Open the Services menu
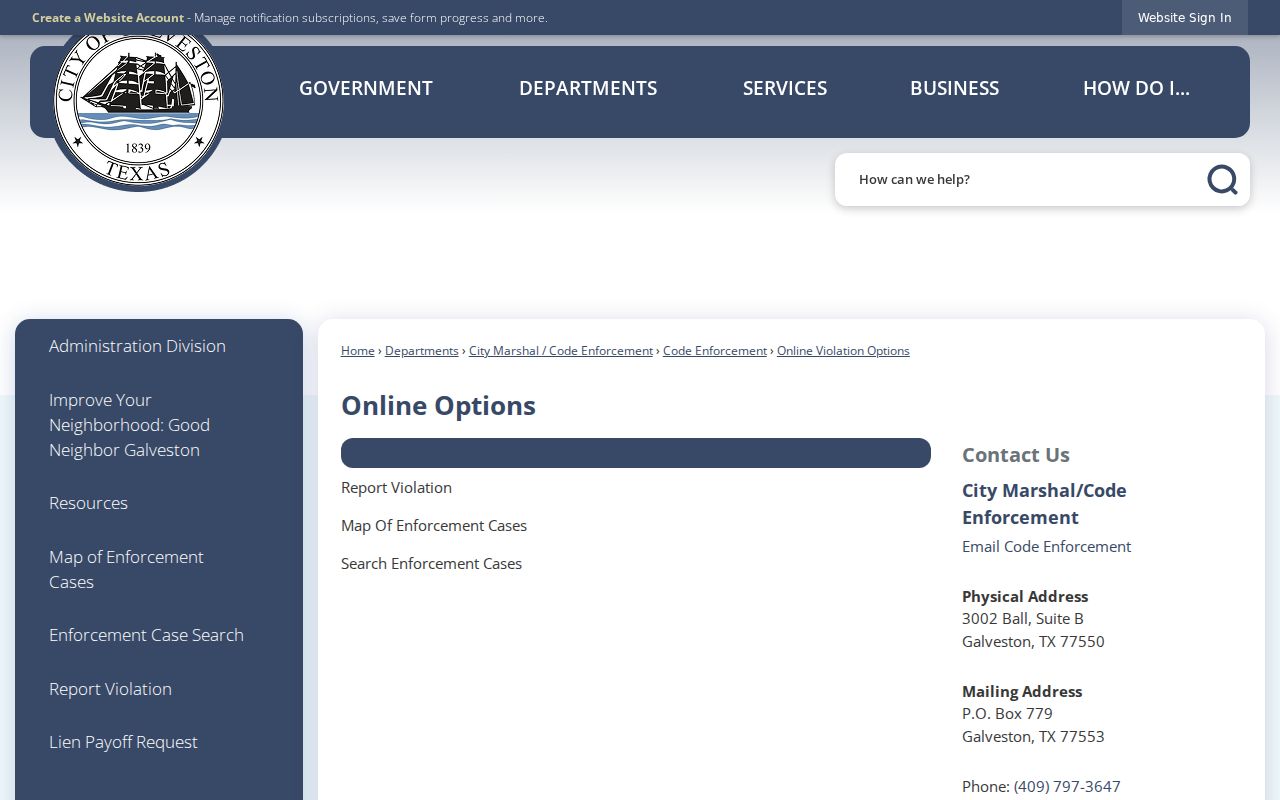Screen dimensions: 1280x800 [x=785, y=88]
